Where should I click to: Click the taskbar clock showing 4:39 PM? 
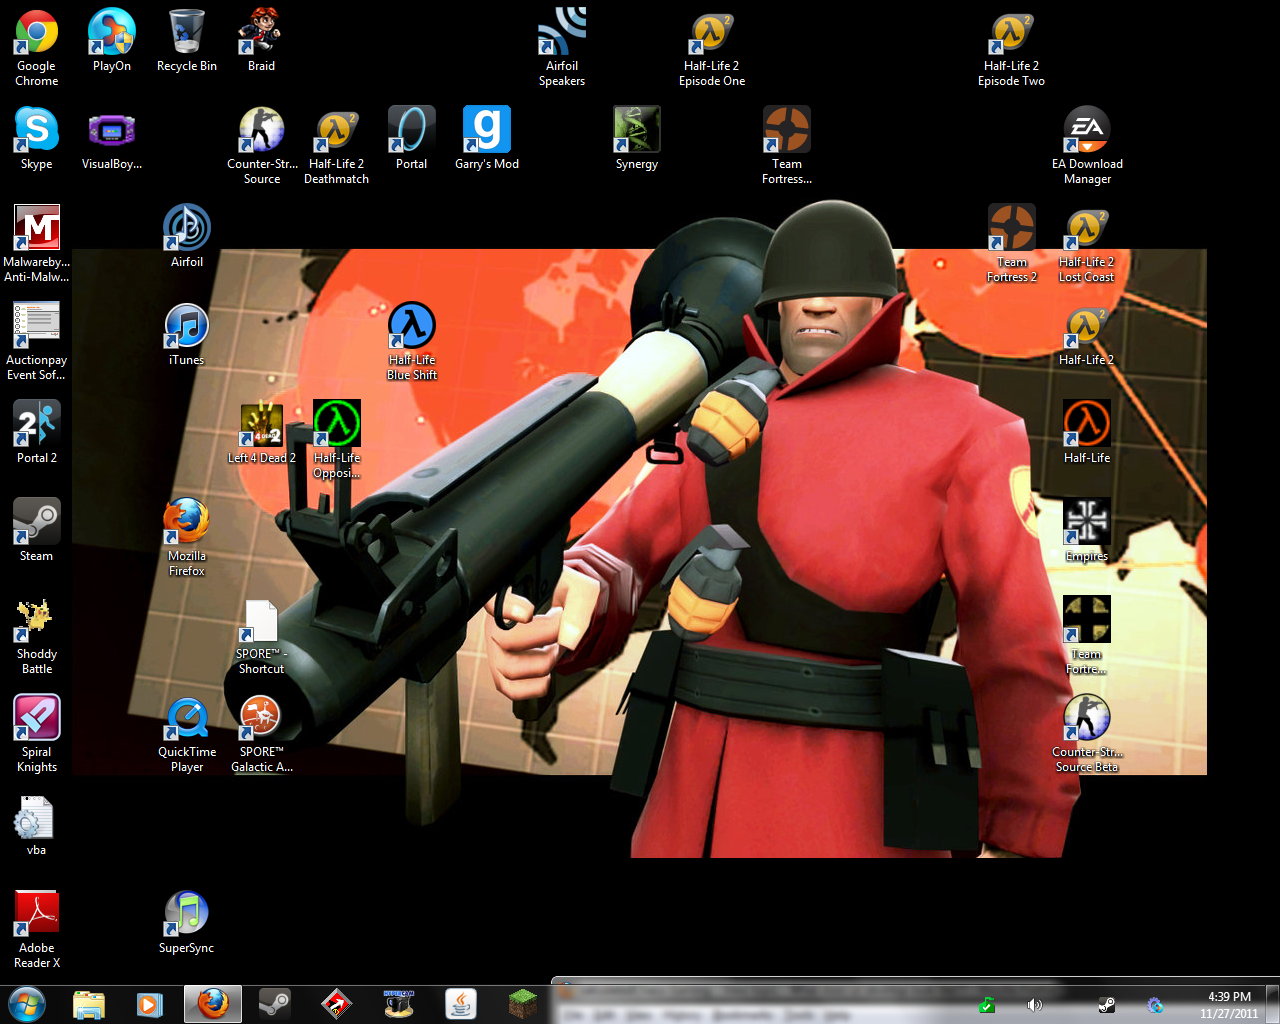tap(1229, 1004)
